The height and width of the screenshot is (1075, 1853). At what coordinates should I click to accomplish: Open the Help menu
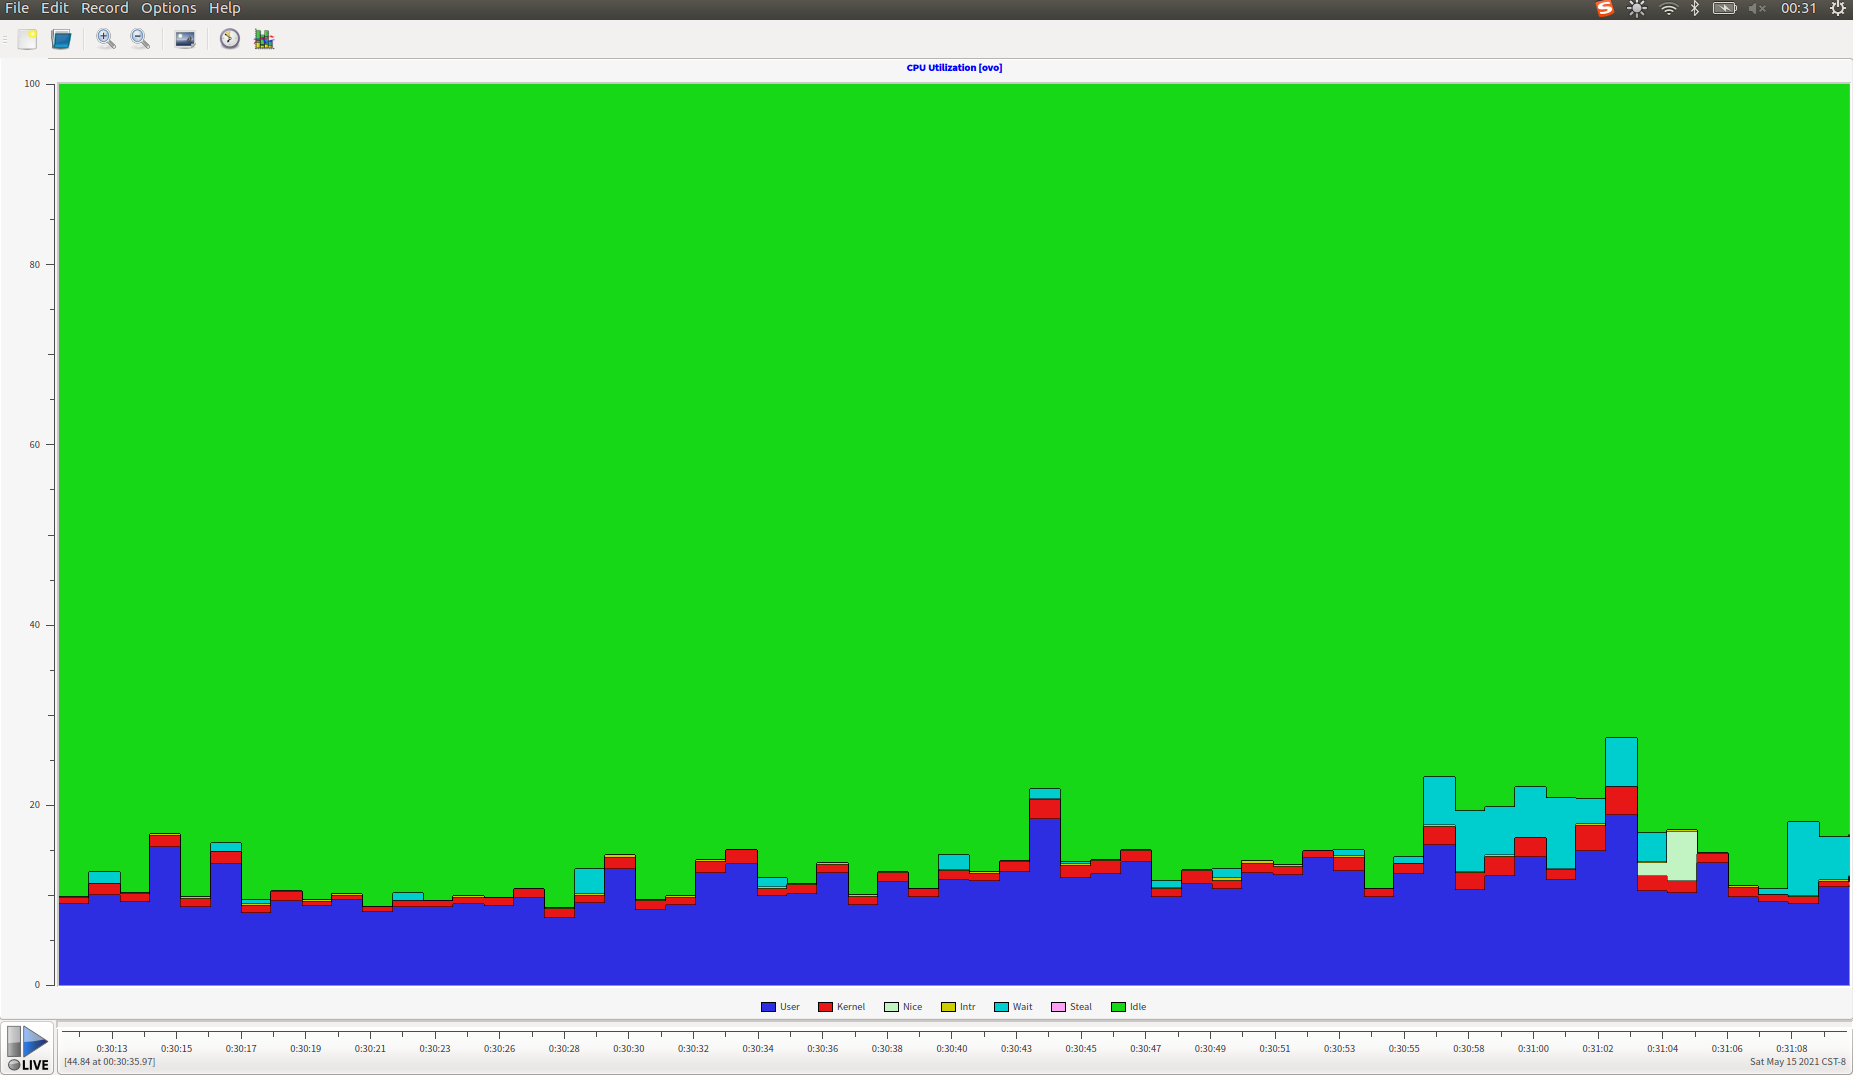click(x=224, y=8)
